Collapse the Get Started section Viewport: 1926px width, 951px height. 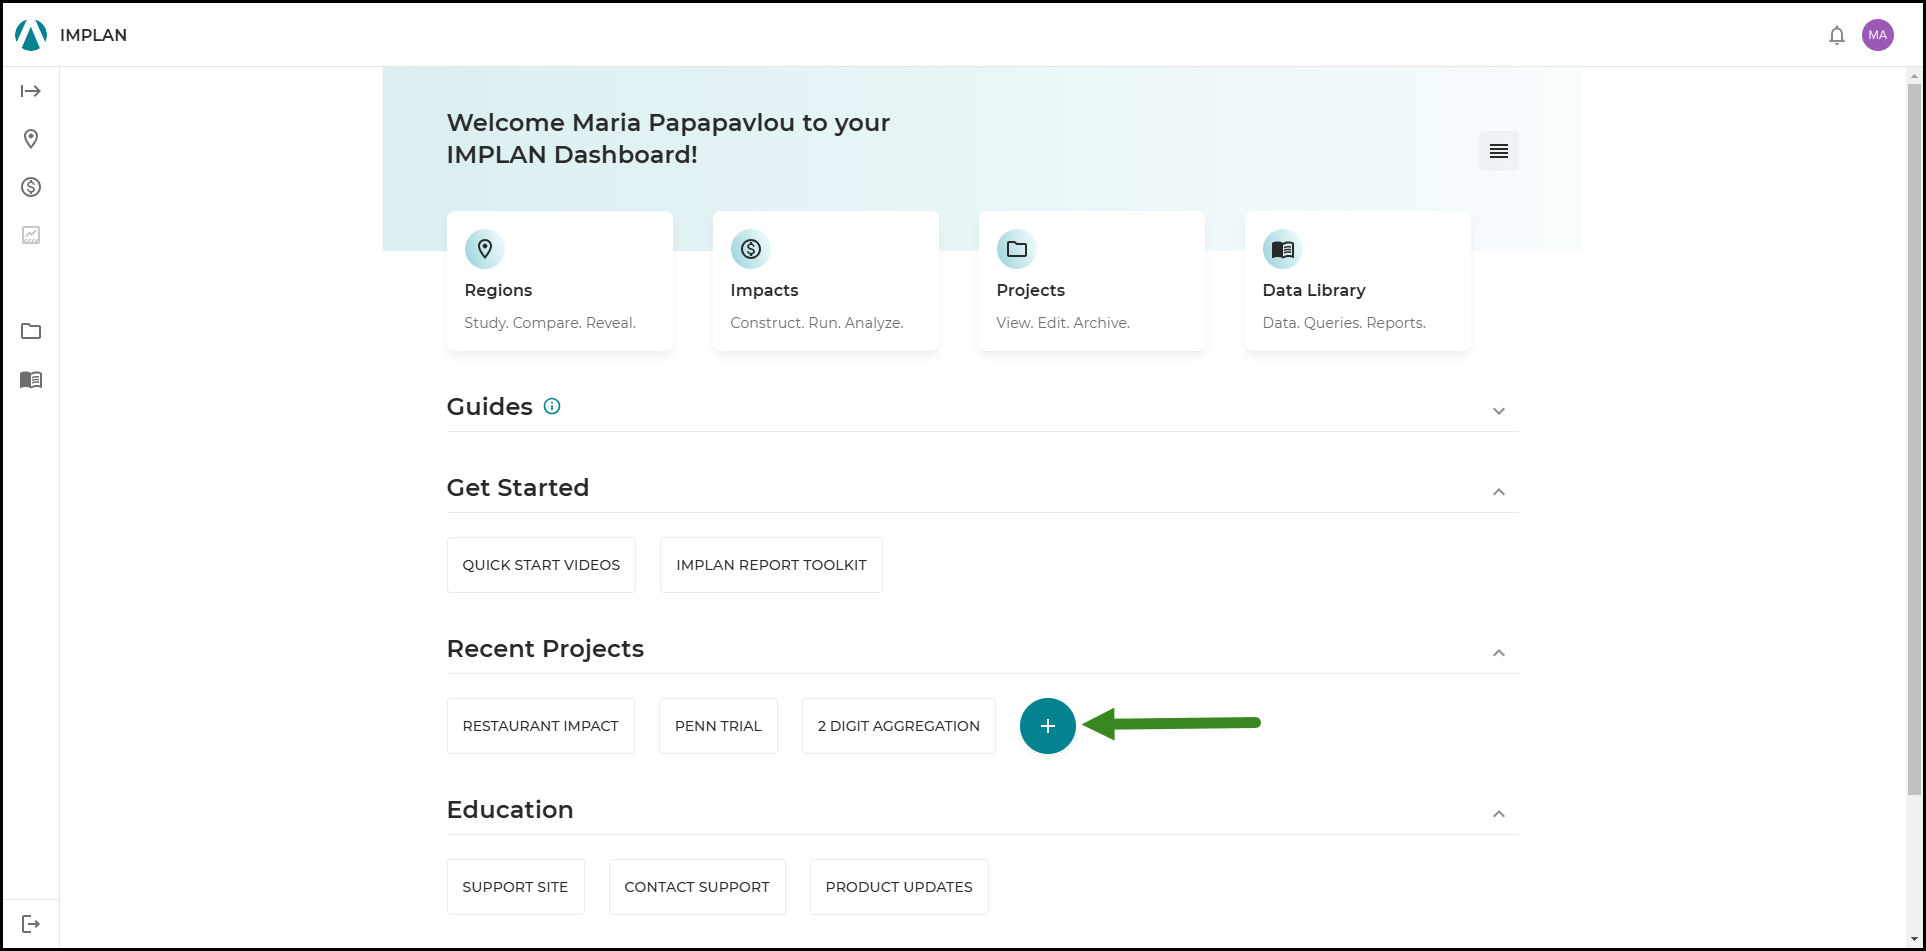coord(1499,491)
